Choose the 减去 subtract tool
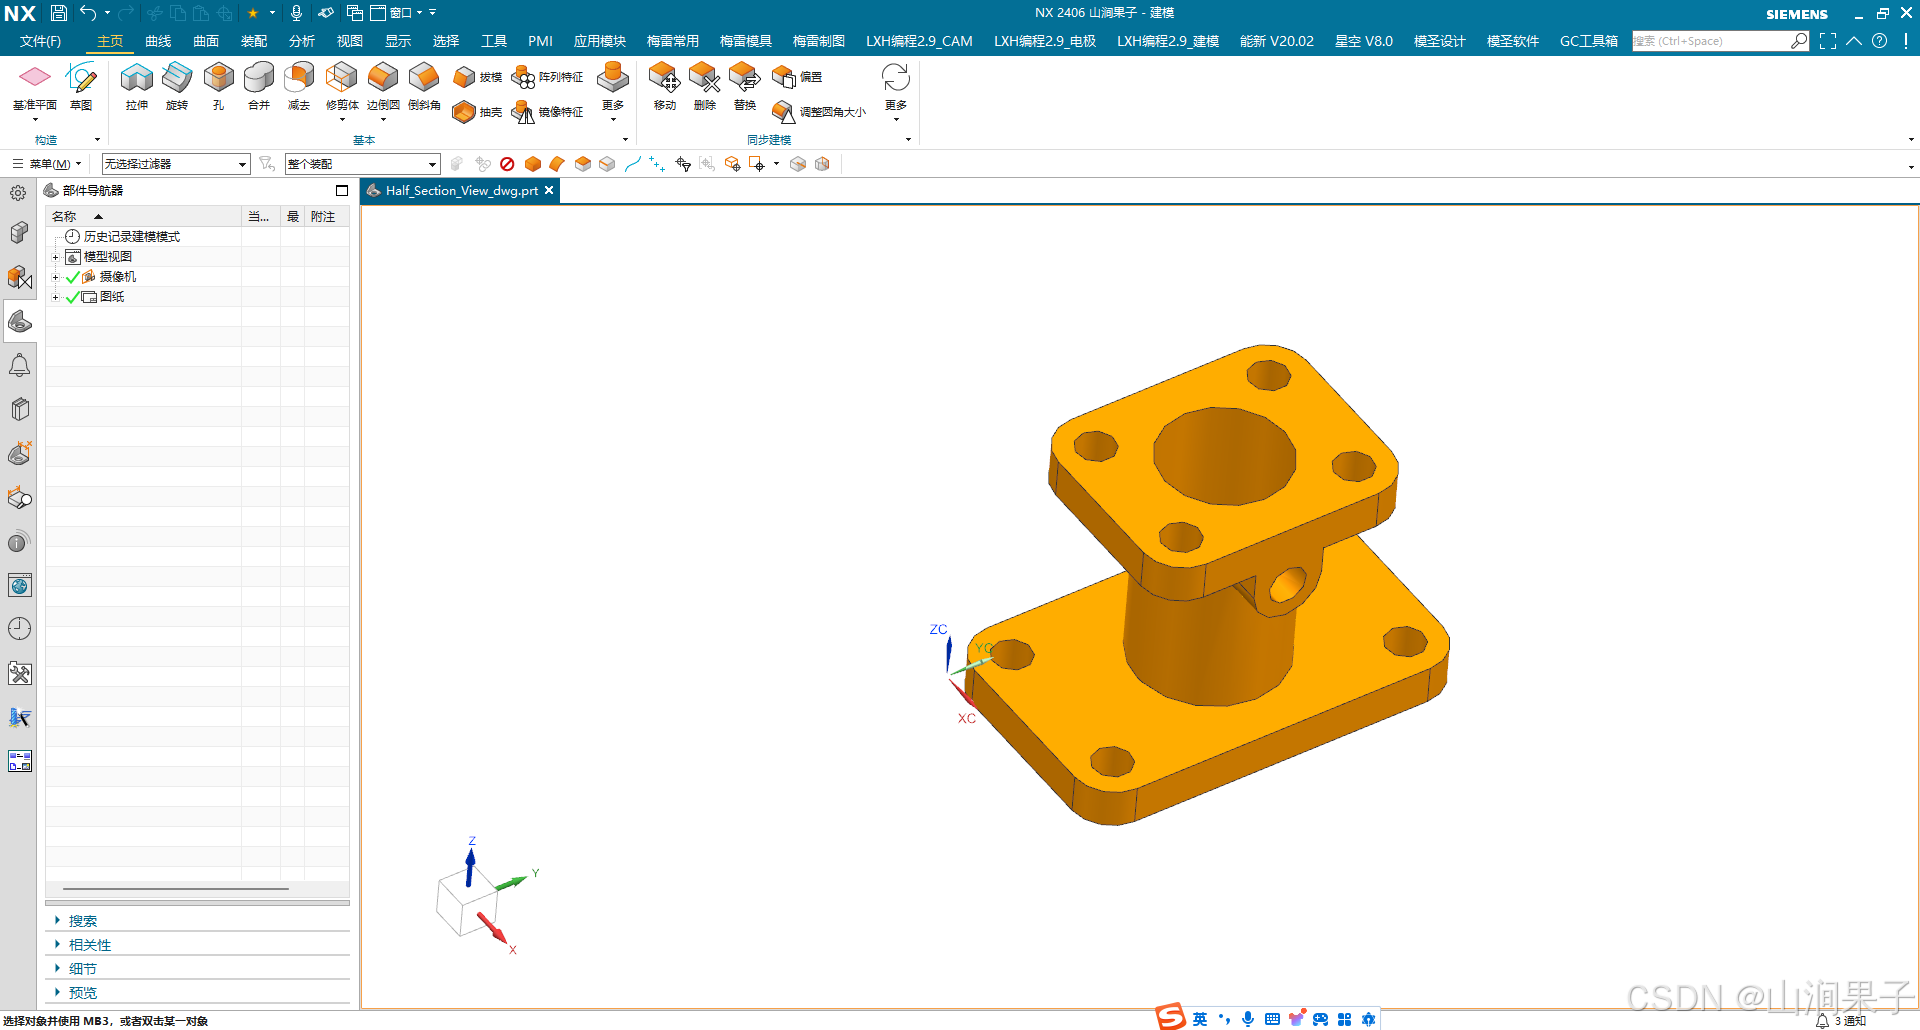1920x1030 pixels. (x=299, y=86)
